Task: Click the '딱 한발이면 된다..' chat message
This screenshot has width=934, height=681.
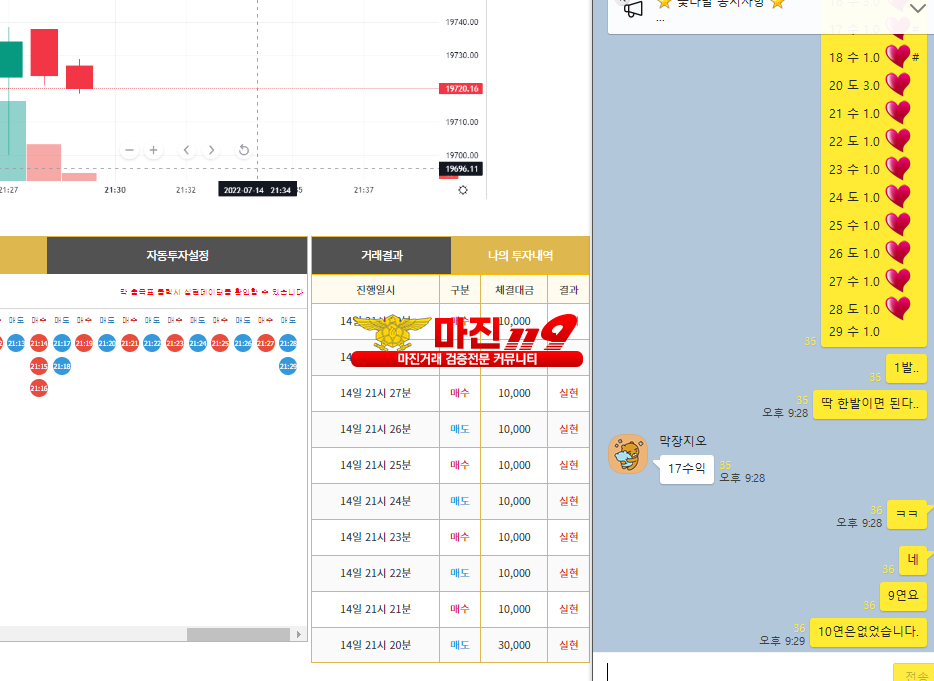Action: 870,404
